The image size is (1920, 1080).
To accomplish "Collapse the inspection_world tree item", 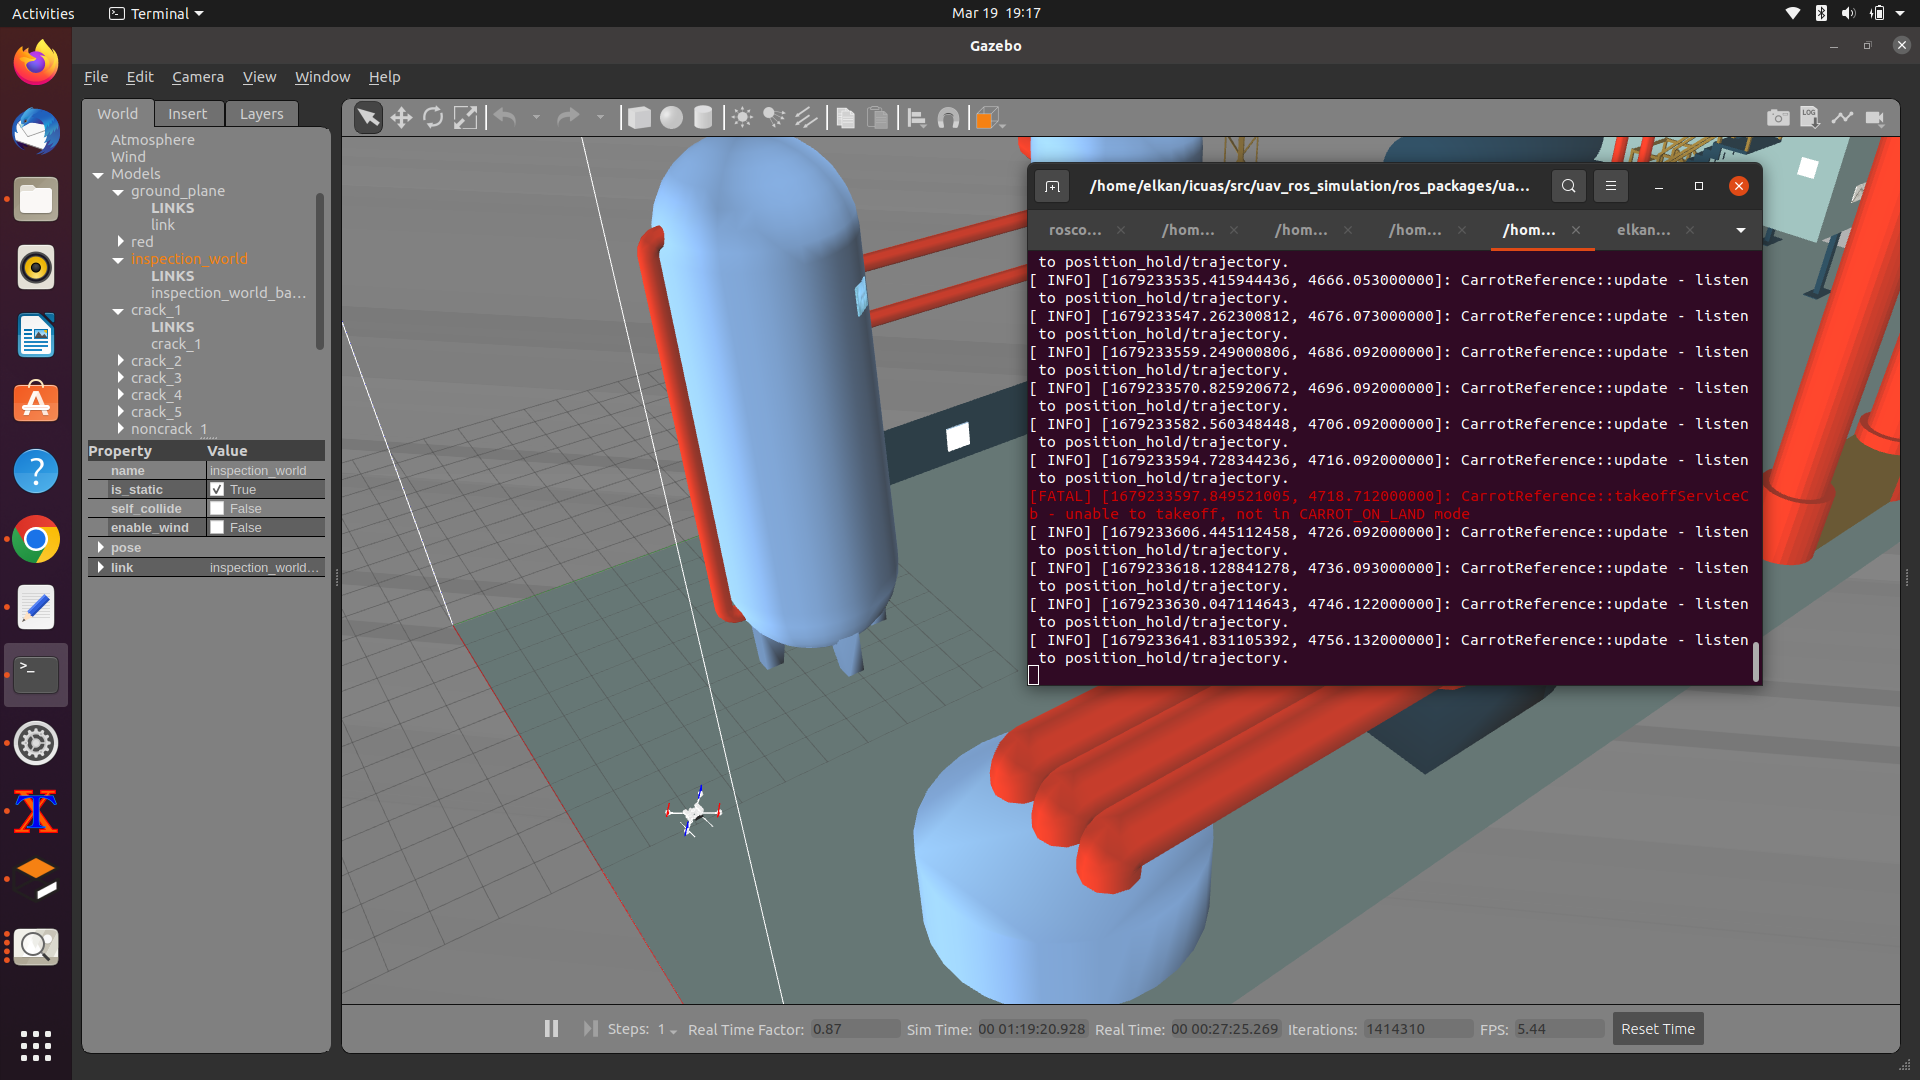I will [x=117, y=259].
